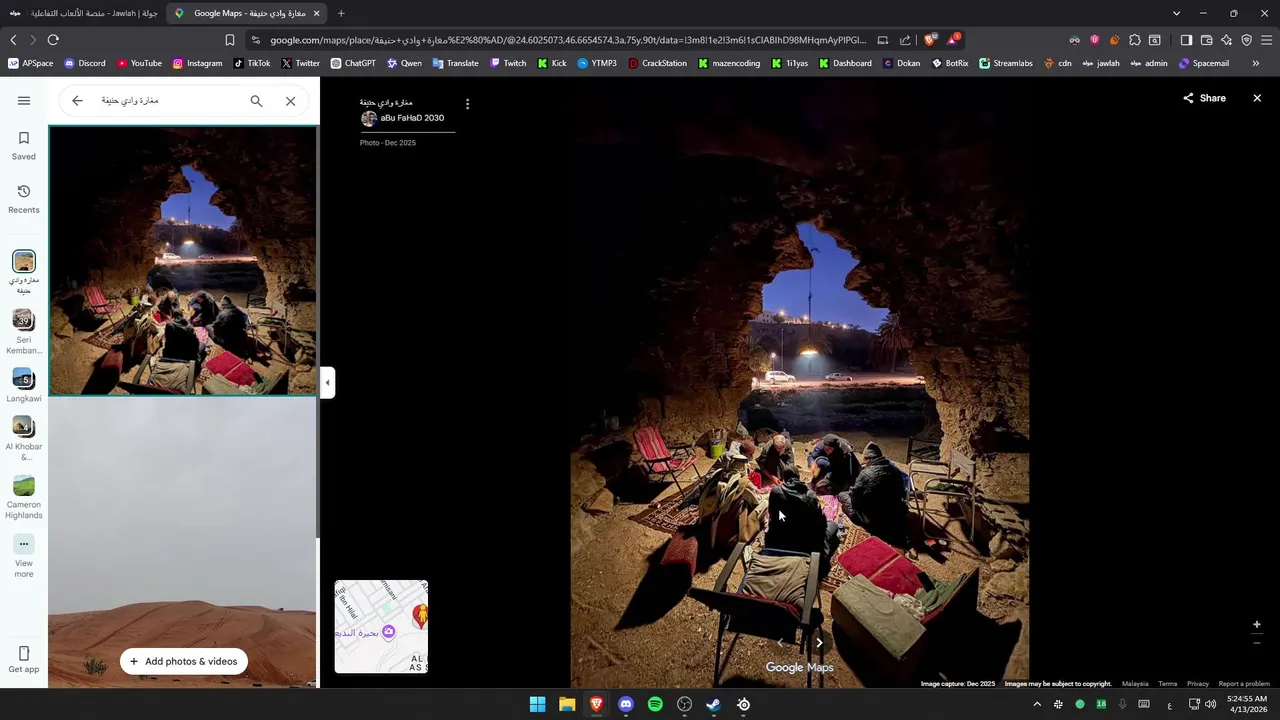The height and width of the screenshot is (720, 1280).
Task: Open the tab search dropdown arrow
Action: coord(1176,13)
